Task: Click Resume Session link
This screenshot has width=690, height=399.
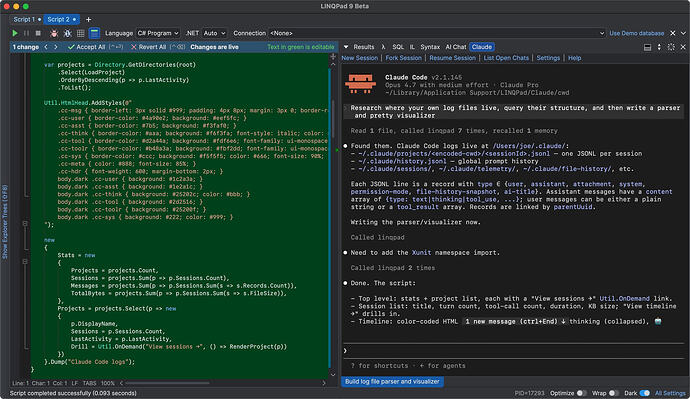Action: tap(452, 58)
